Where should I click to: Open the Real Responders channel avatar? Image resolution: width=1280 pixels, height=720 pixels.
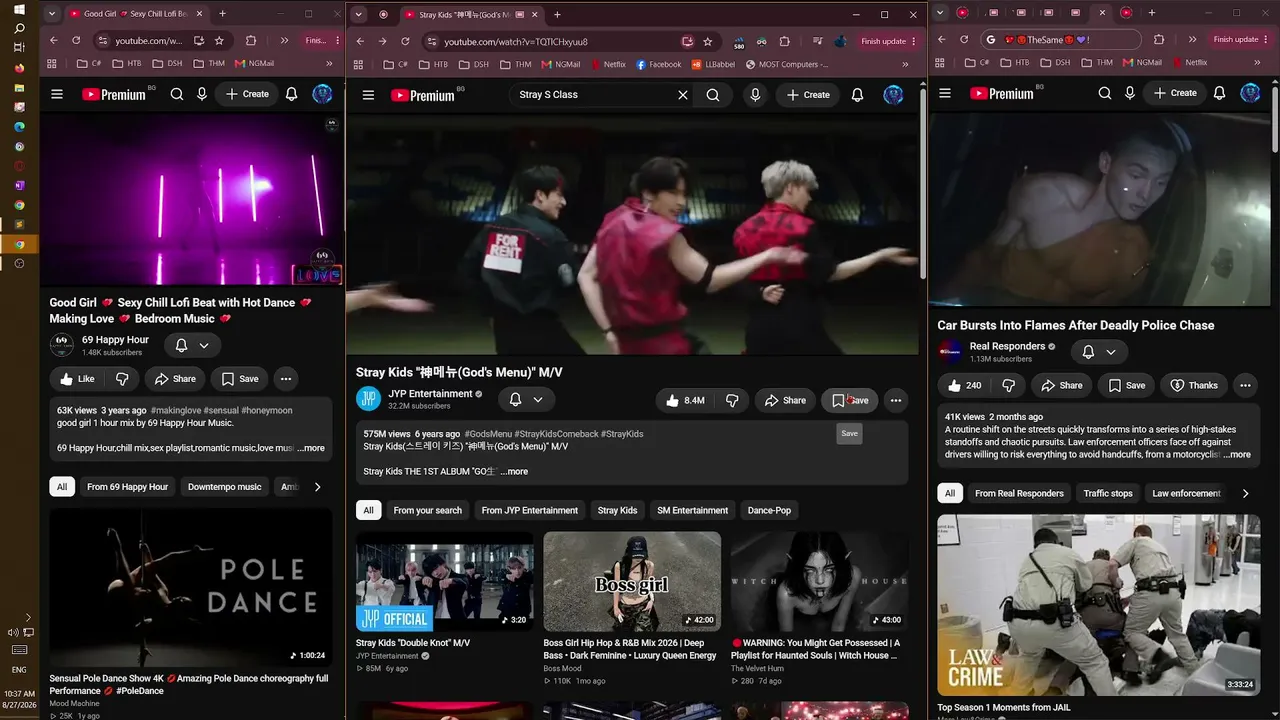[950, 352]
